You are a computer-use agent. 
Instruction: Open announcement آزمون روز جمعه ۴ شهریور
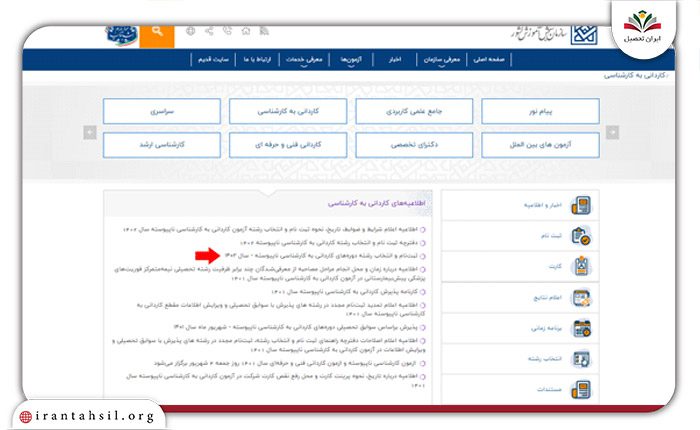coord(286,363)
